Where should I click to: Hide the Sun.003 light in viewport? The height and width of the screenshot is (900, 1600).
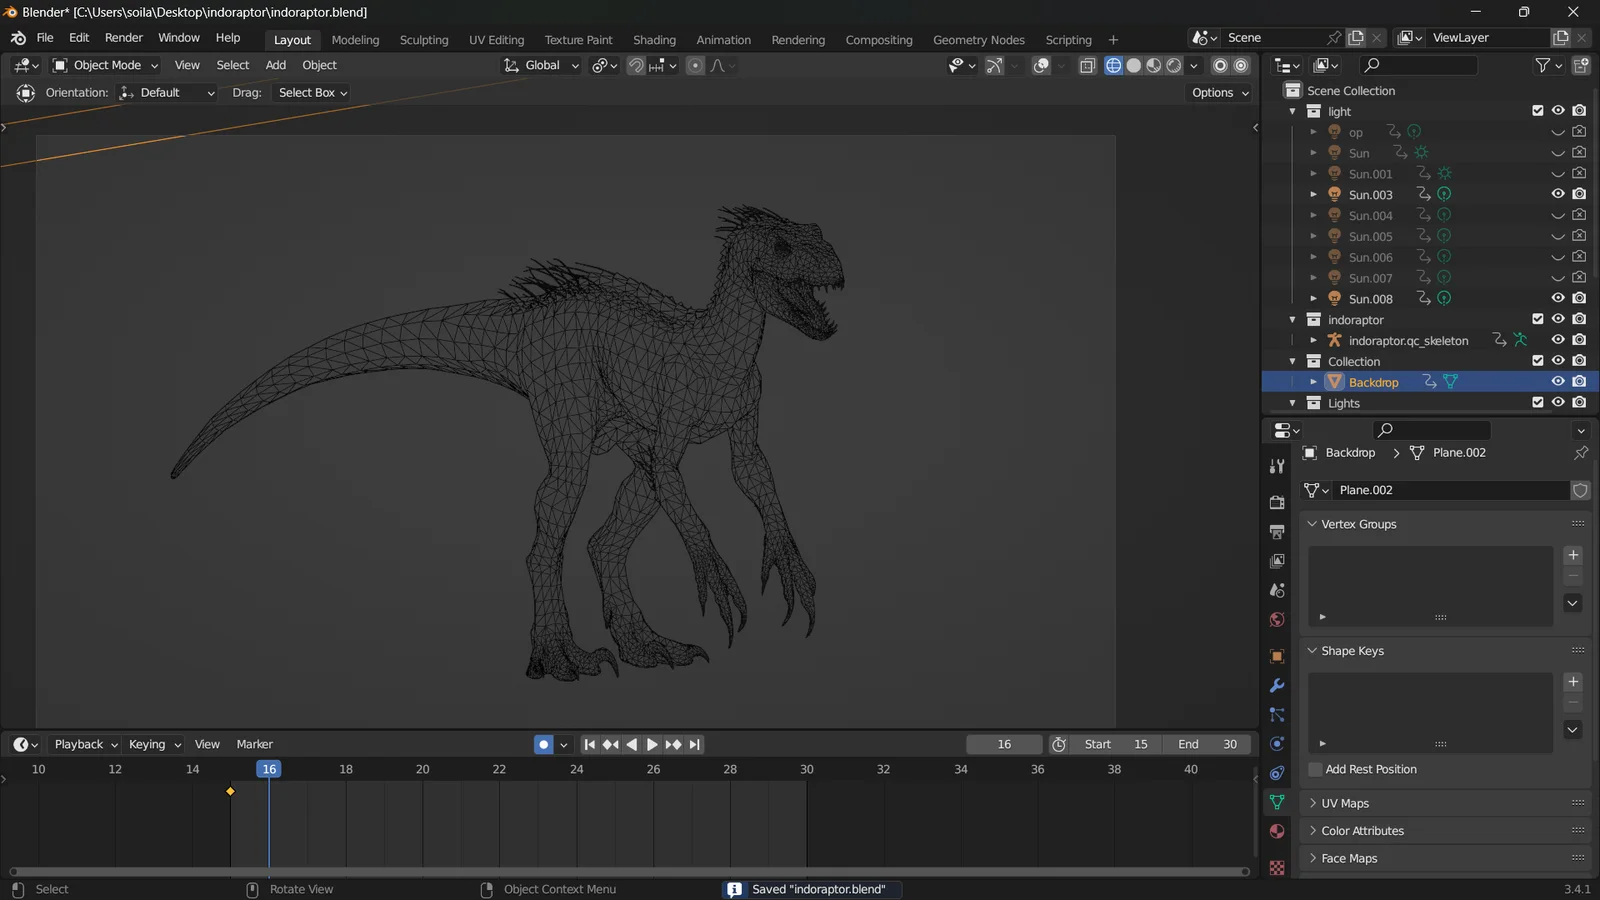pyautogui.click(x=1557, y=194)
